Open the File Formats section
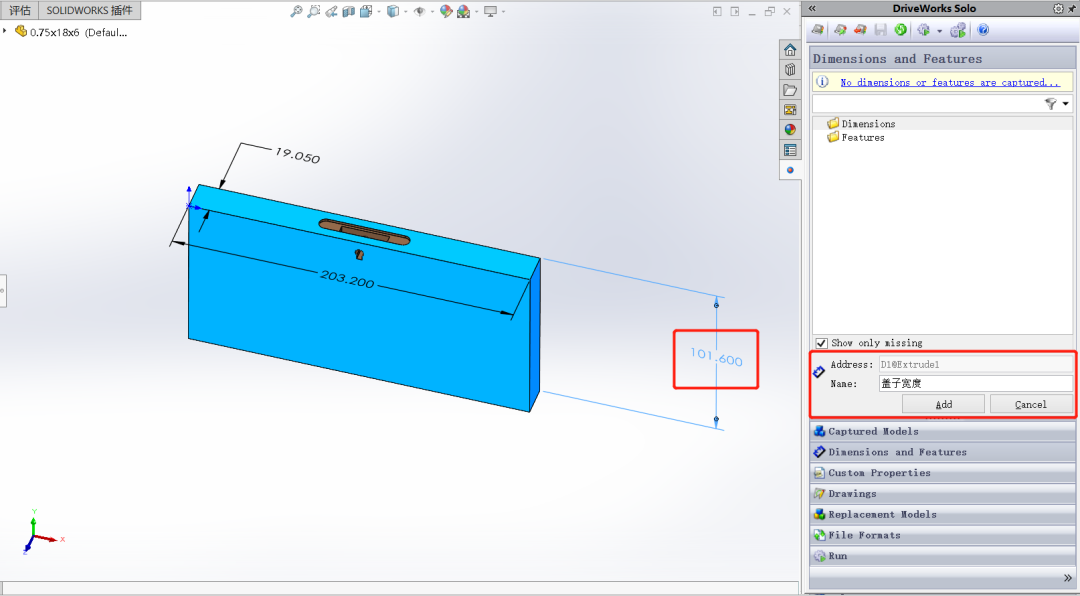The height and width of the screenshot is (596, 1080). click(x=942, y=535)
